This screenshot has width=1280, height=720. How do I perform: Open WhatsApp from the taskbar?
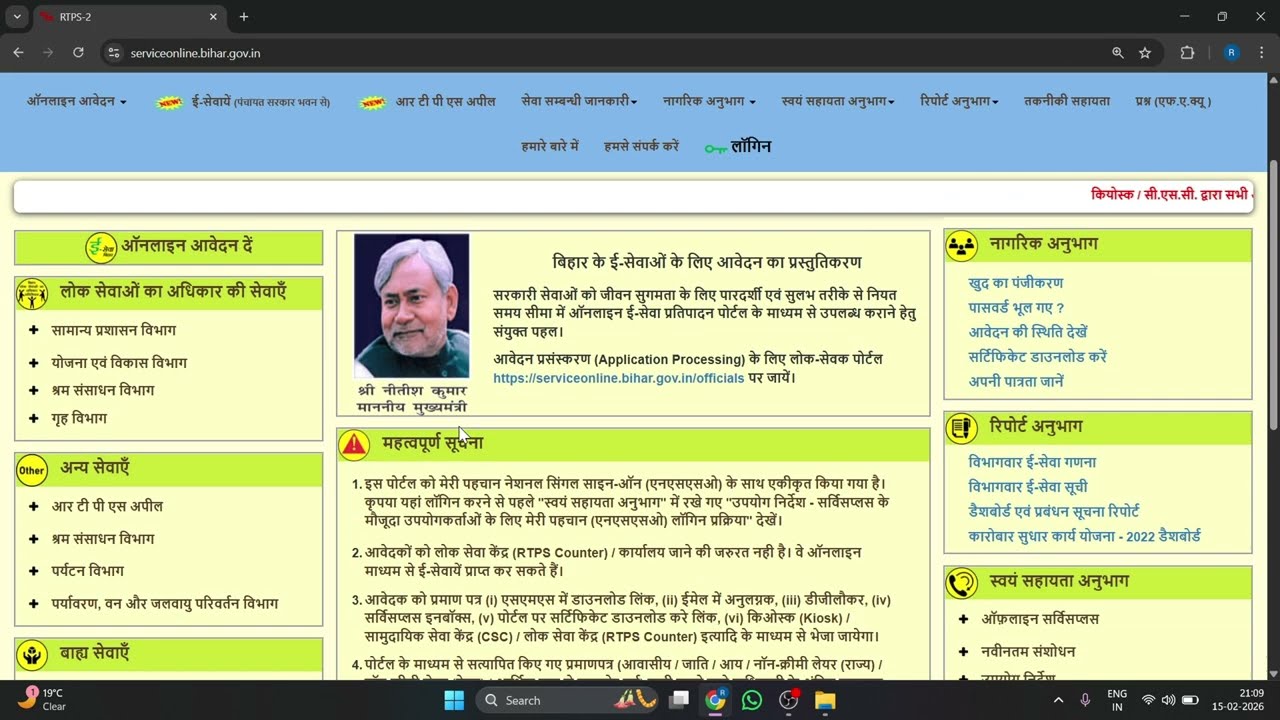pos(752,700)
